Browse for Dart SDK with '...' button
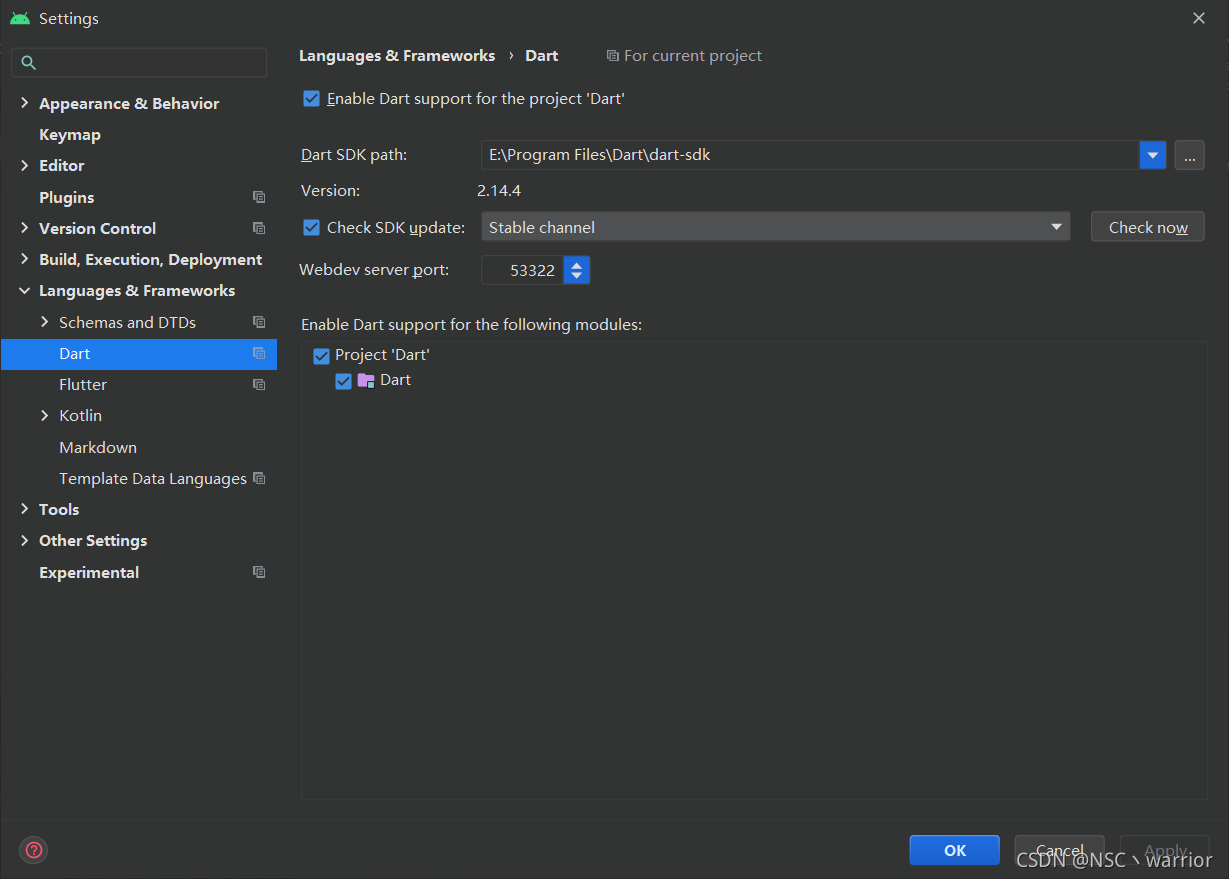Screen dimensions: 1229x879 tap(1189, 155)
